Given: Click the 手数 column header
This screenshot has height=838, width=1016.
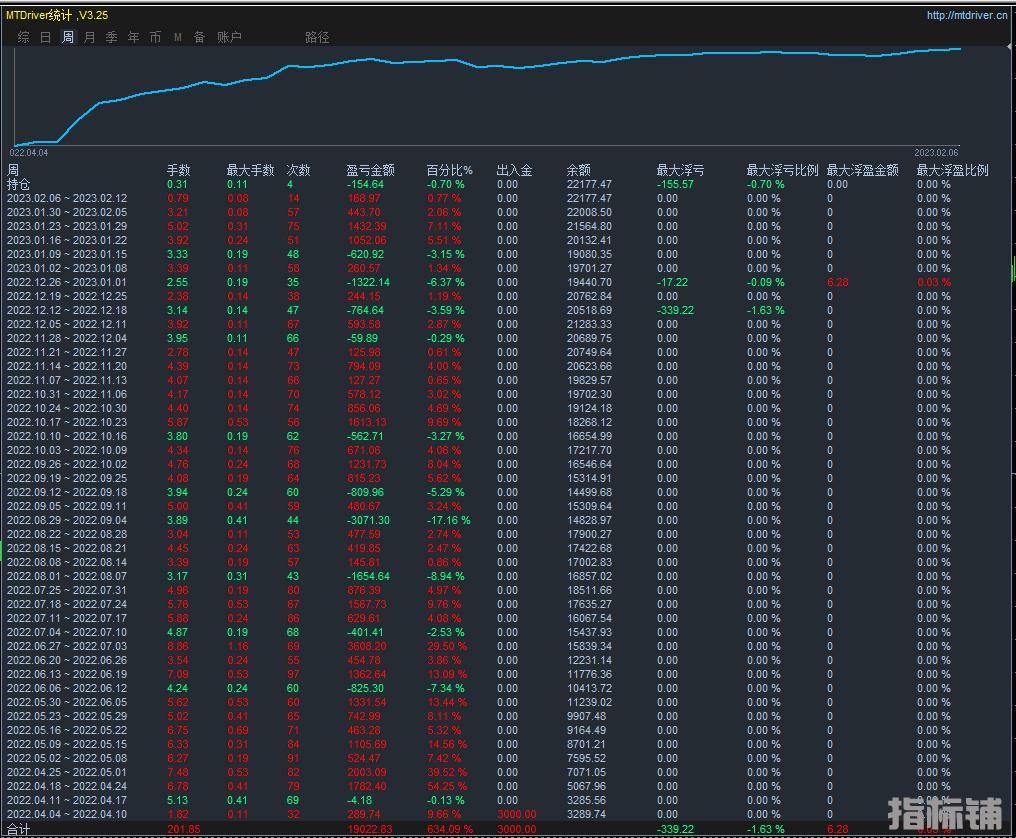Looking at the screenshot, I should (x=179, y=170).
